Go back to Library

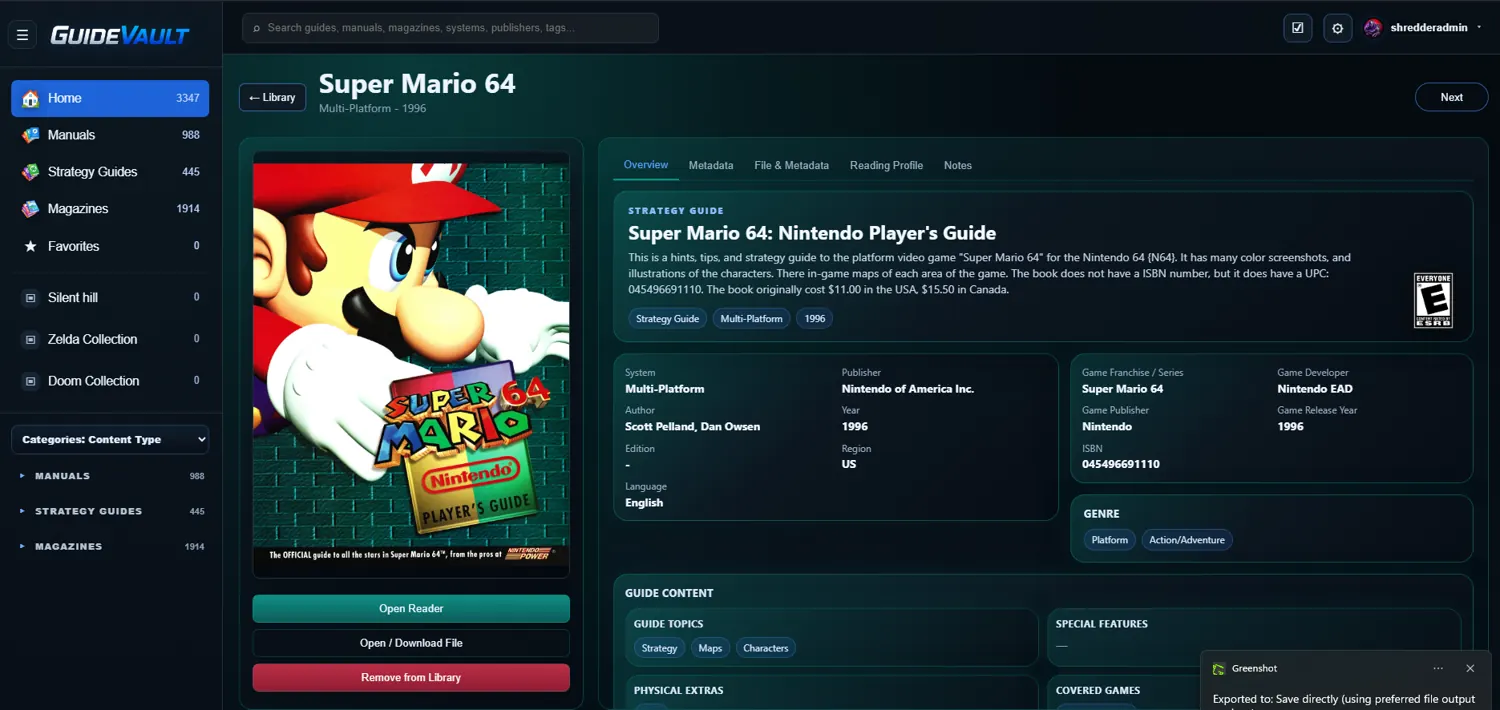click(x=272, y=97)
